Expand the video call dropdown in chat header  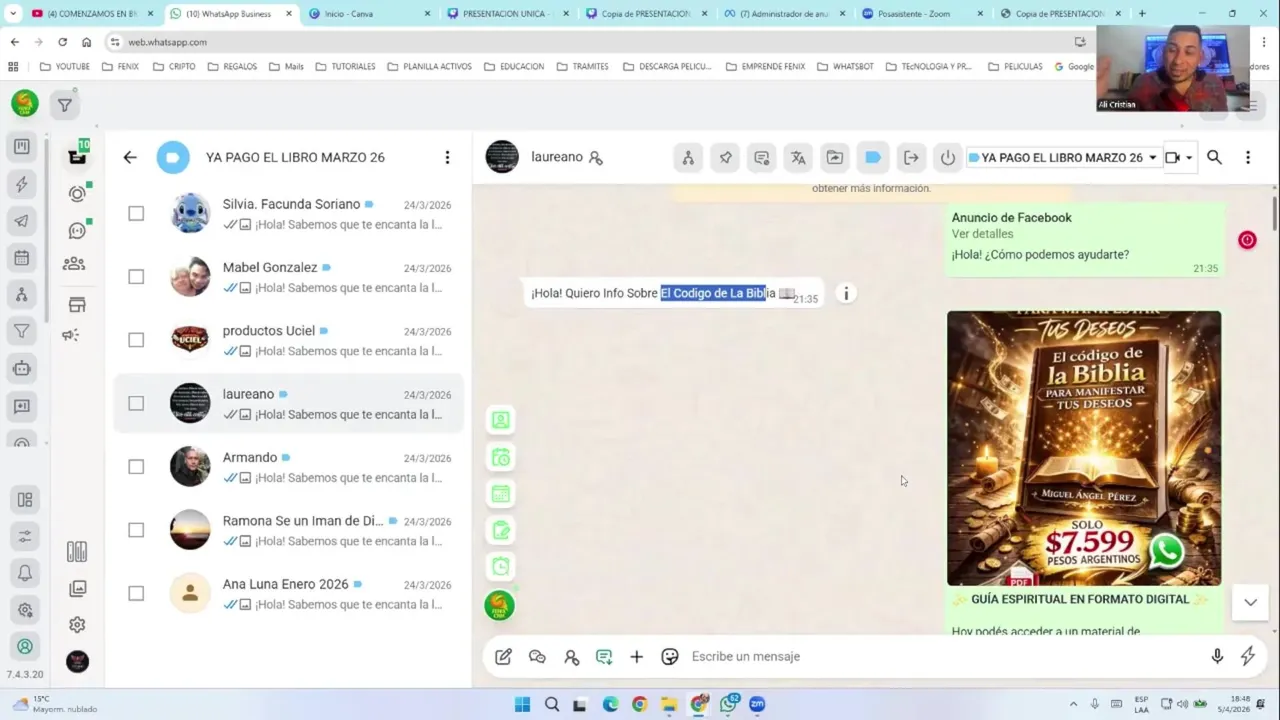click(1189, 158)
